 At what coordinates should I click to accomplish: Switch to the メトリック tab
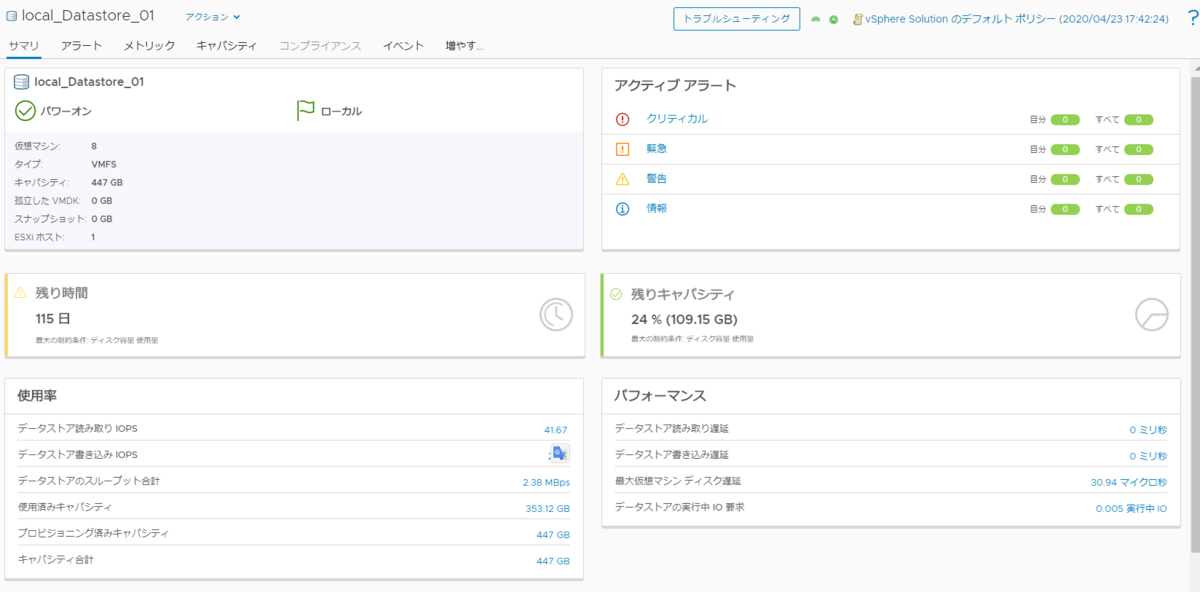coord(149,45)
